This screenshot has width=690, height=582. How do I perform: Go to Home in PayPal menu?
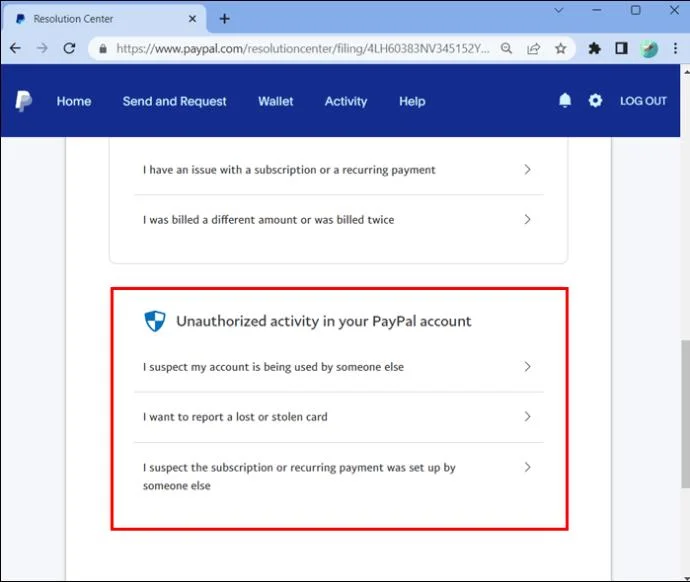click(x=74, y=101)
